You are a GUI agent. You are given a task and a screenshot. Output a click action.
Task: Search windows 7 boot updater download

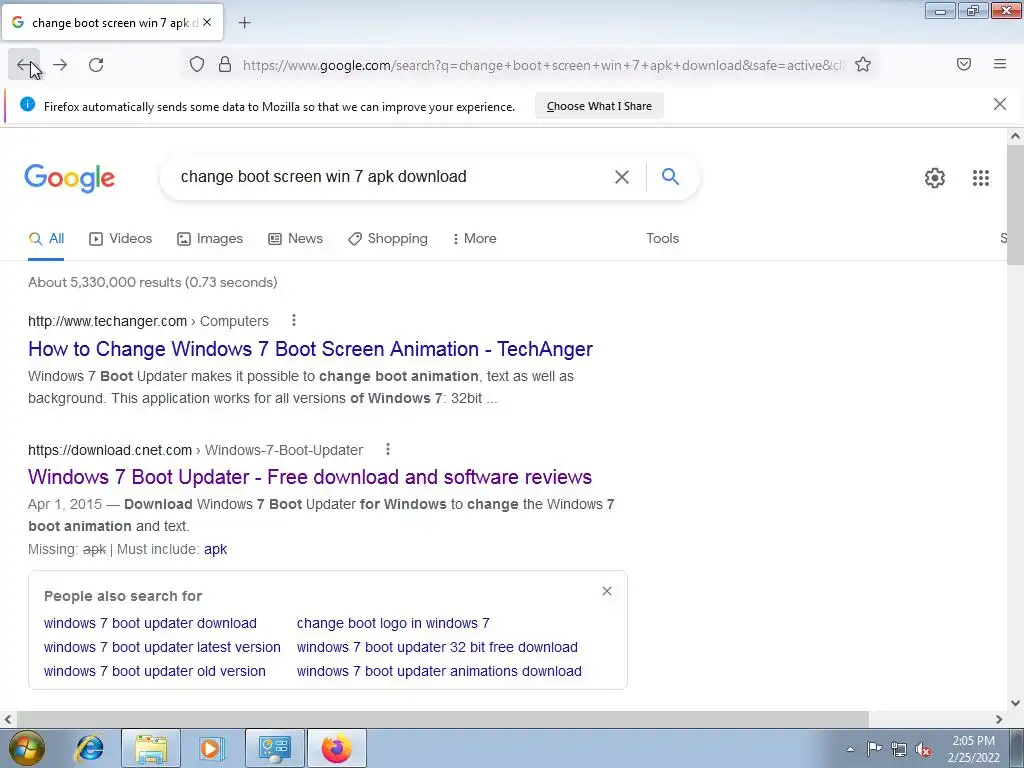click(x=150, y=624)
